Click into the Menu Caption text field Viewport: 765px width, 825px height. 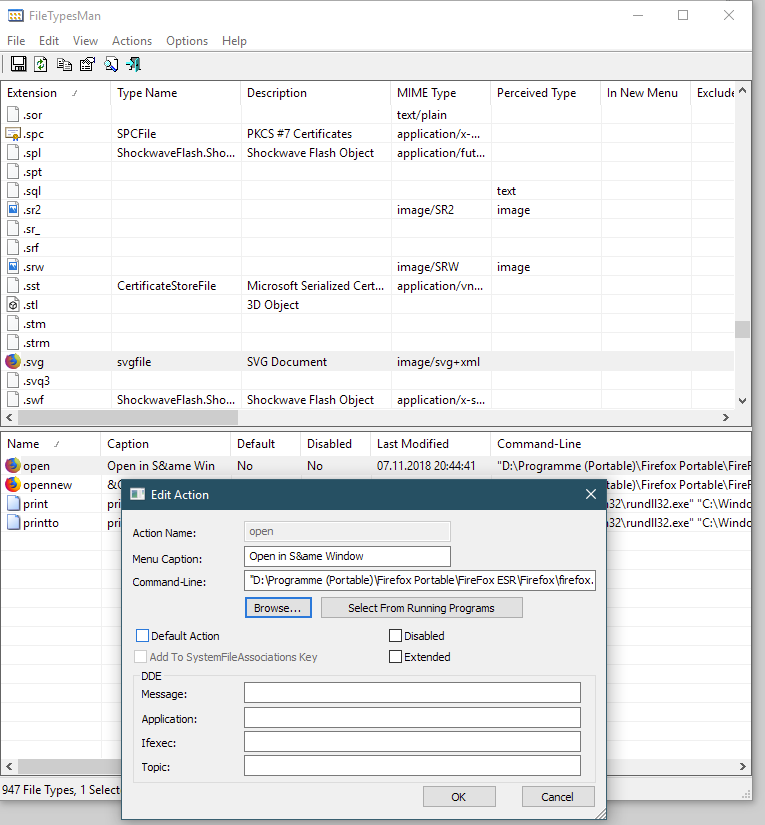[x=347, y=556]
